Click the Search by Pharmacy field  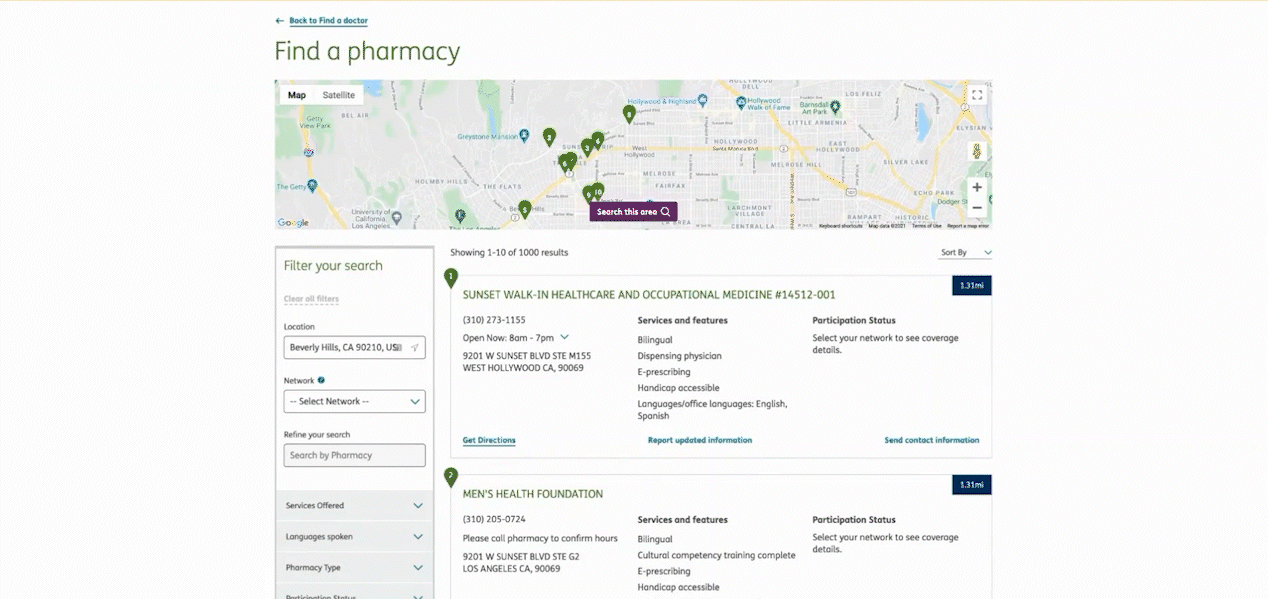pyautogui.click(x=354, y=455)
